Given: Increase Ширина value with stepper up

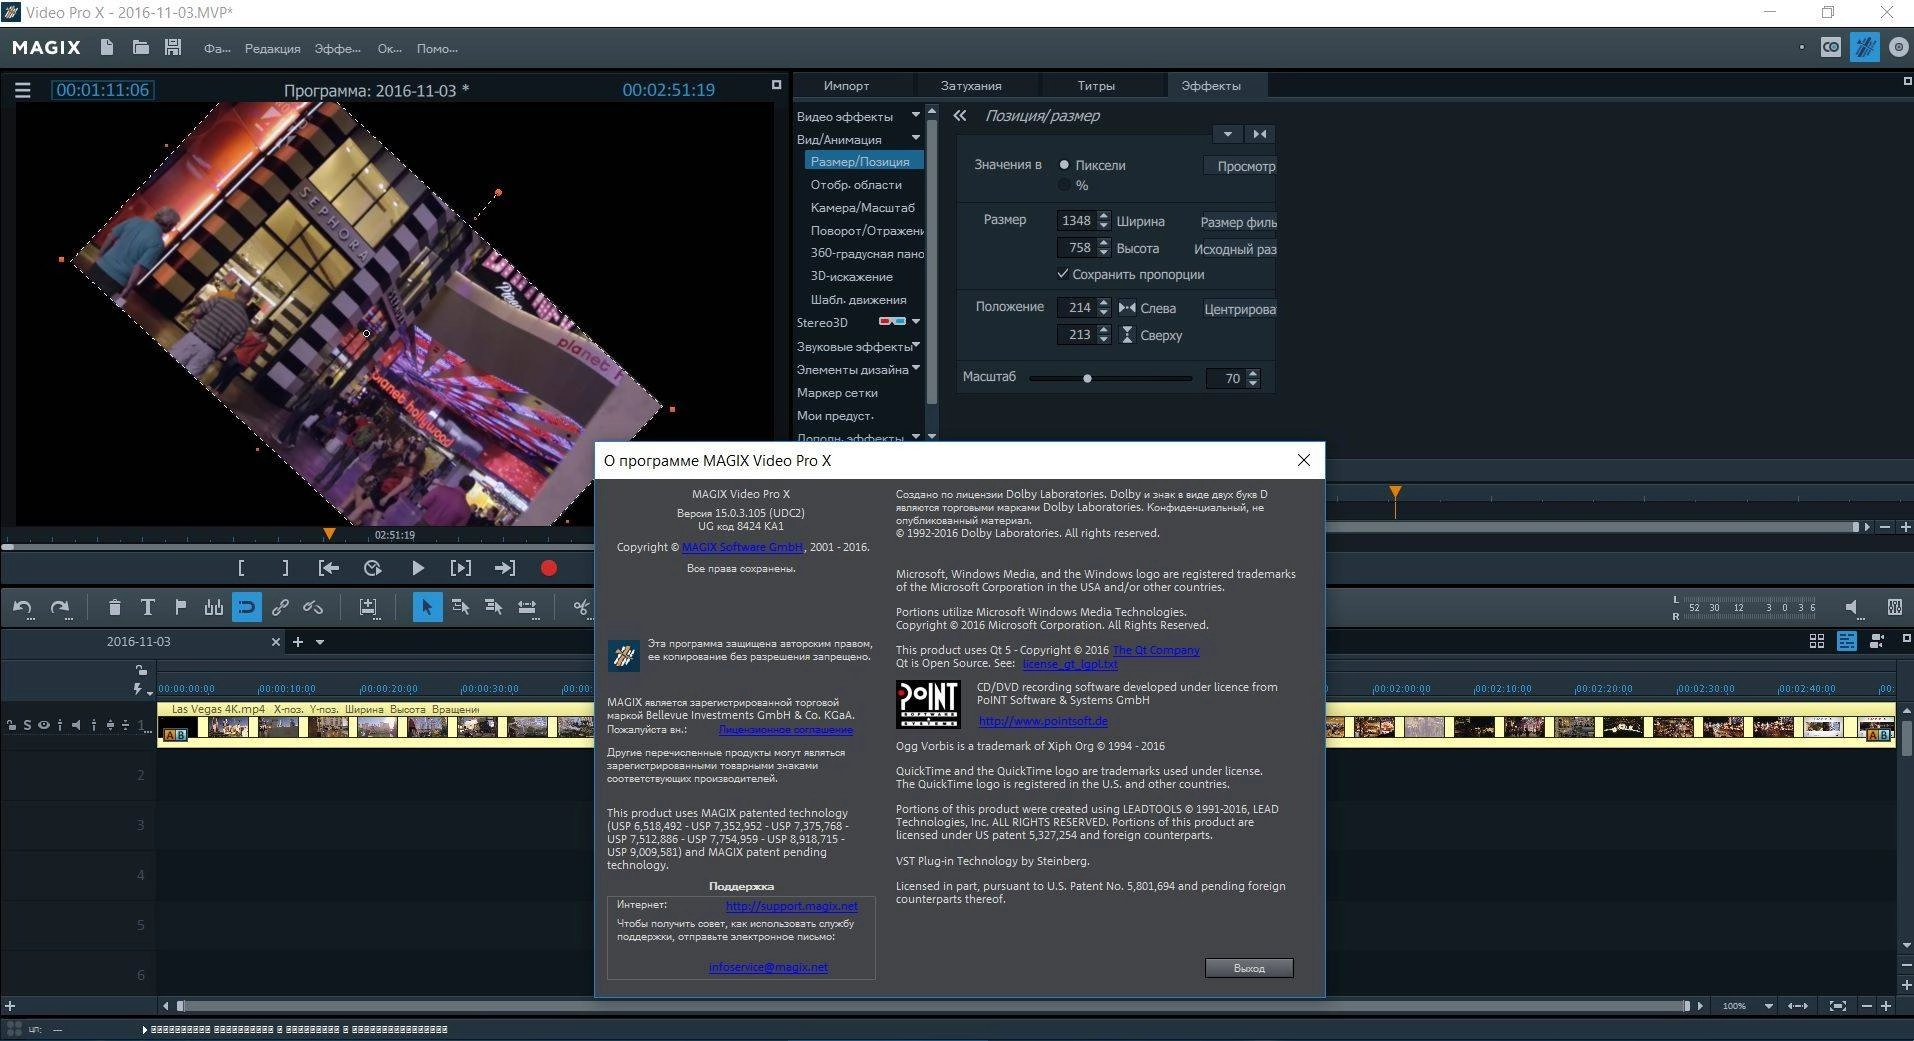Looking at the screenshot, I should coord(1104,215).
